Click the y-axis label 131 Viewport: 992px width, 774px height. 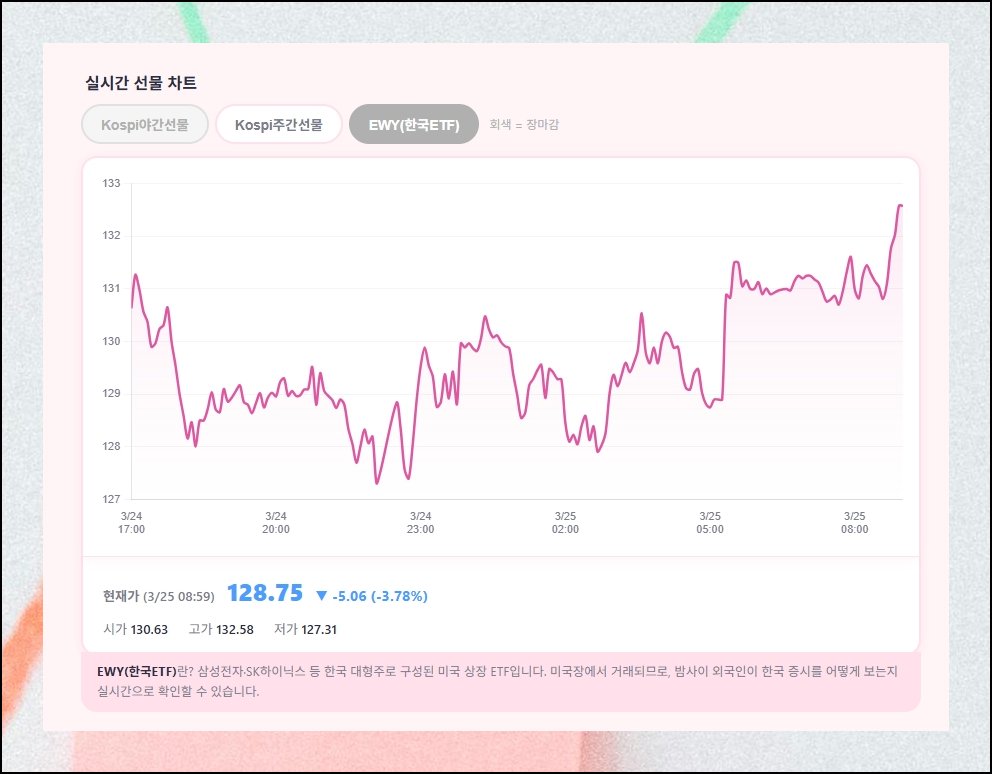[111, 289]
